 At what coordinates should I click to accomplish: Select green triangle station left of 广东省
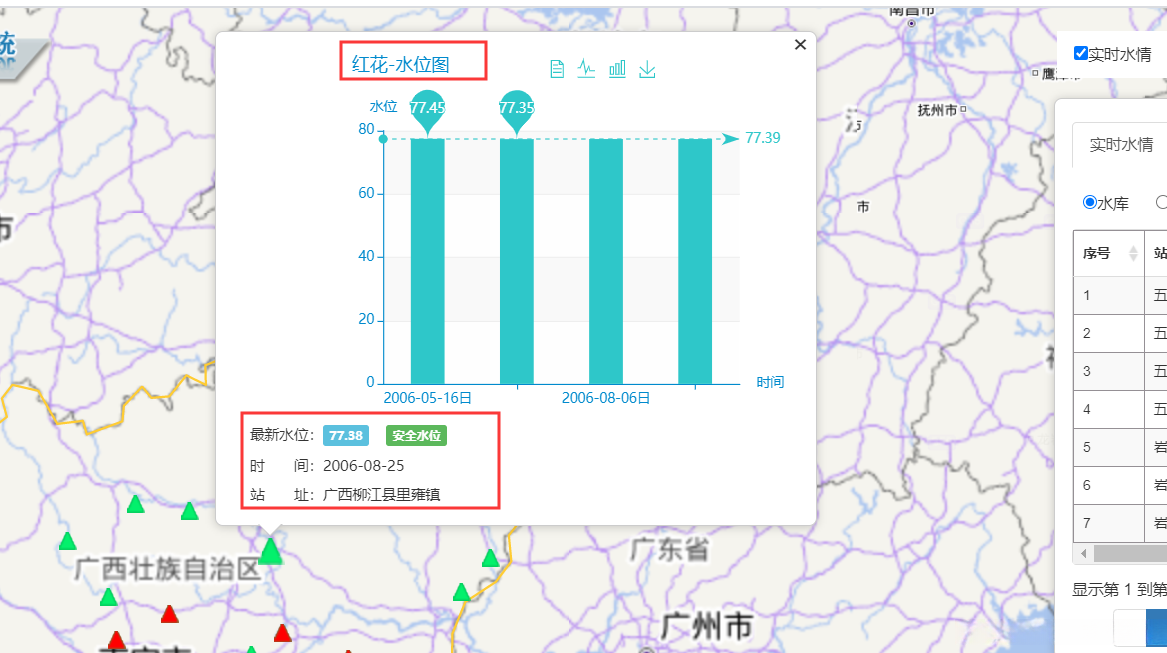coord(490,558)
